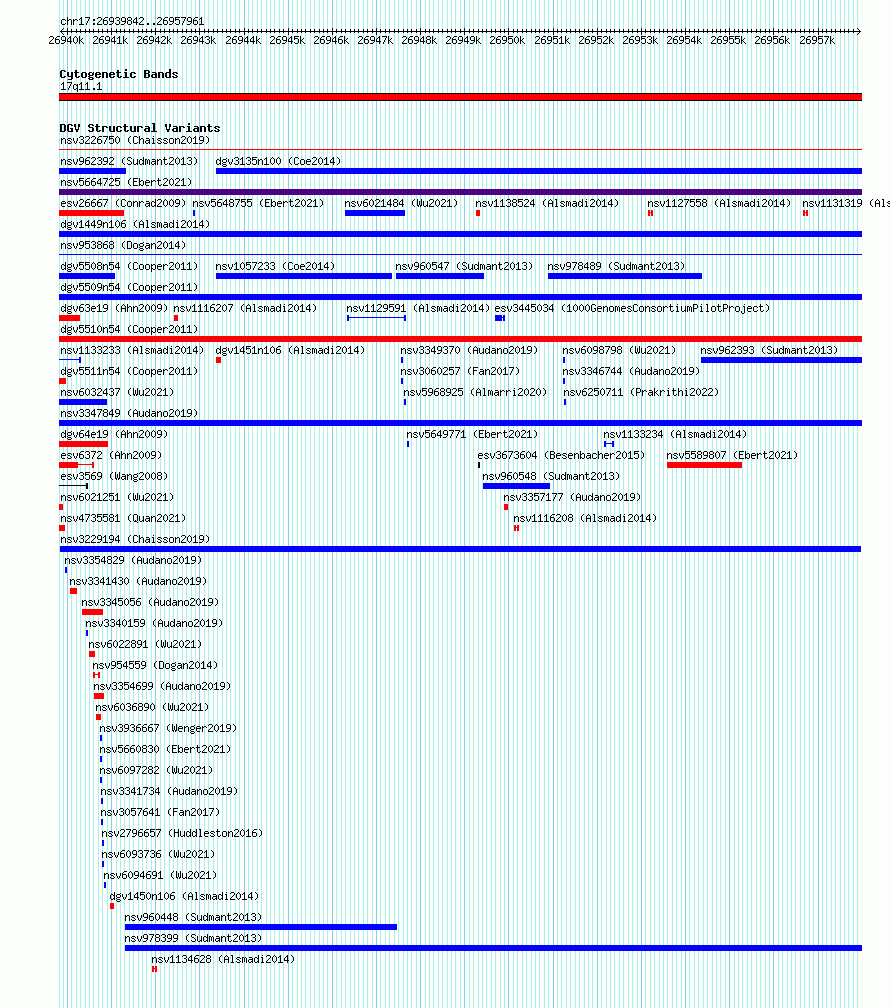
Task: Click dgv5511n54 (Cooper2011) label
Action: [129, 372]
